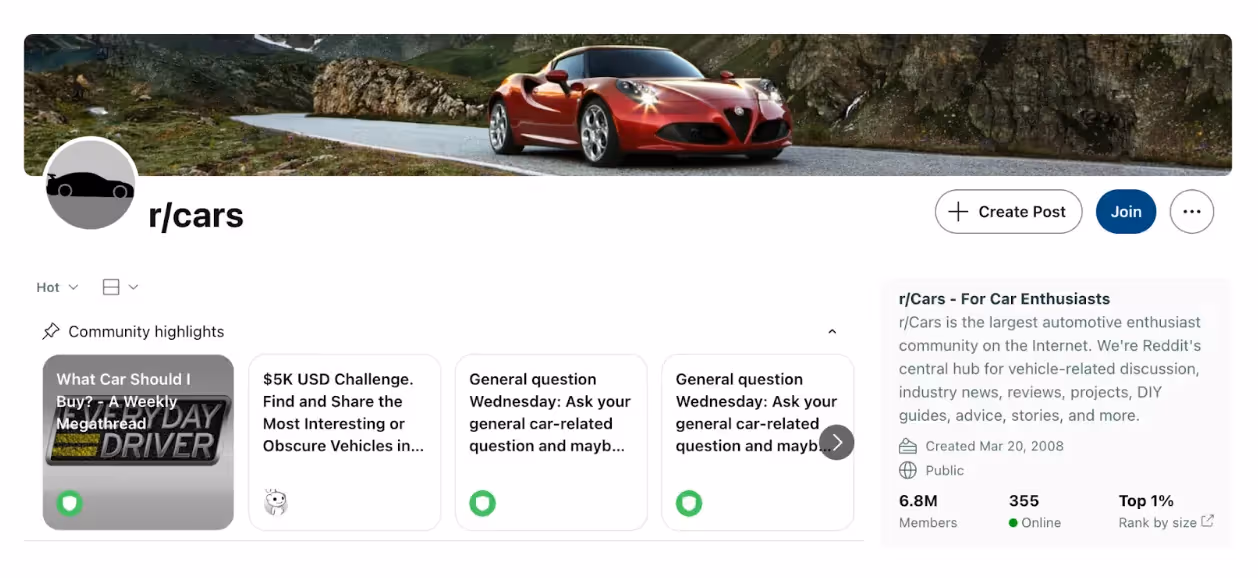Click the Reddit snoo avatar on $5K Challenge card
1258x578 pixels.
point(276,503)
